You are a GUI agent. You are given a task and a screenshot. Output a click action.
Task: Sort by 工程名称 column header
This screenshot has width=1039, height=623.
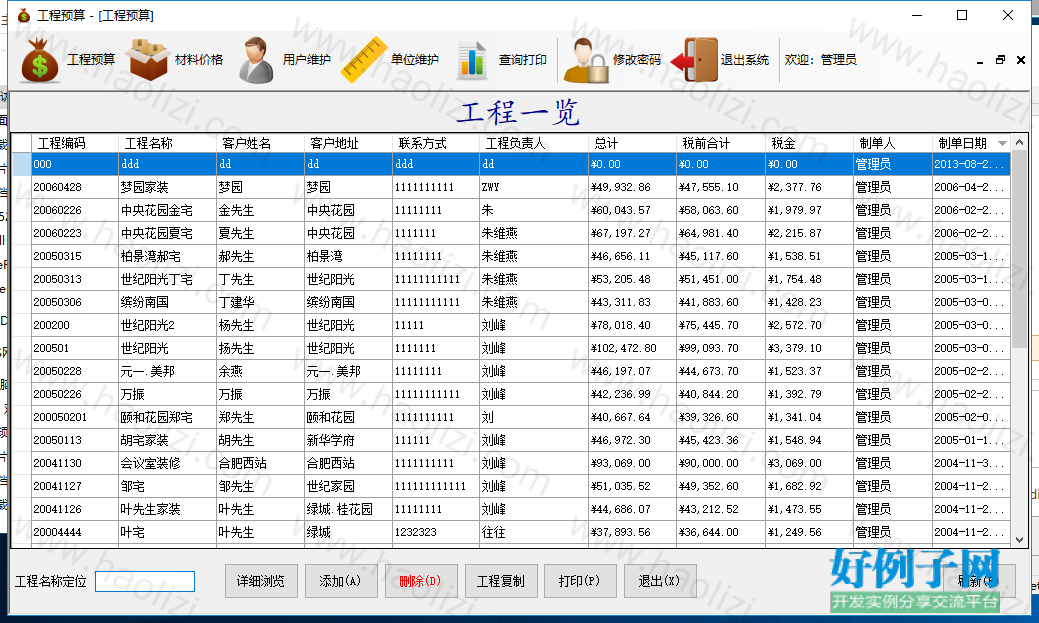tap(168, 143)
